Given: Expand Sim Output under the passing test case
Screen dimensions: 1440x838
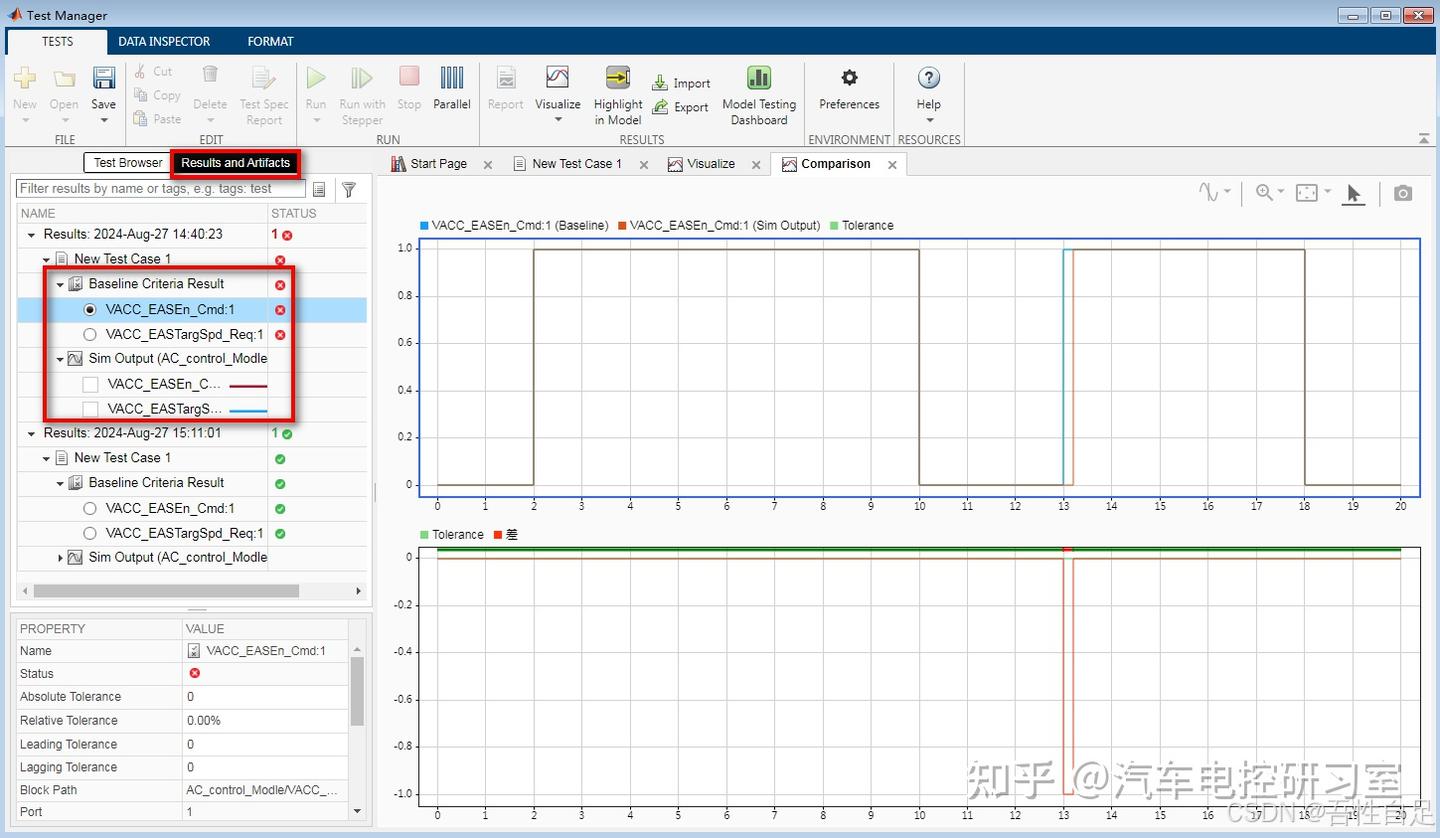Looking at the screenshot, I should coord(59,557).
